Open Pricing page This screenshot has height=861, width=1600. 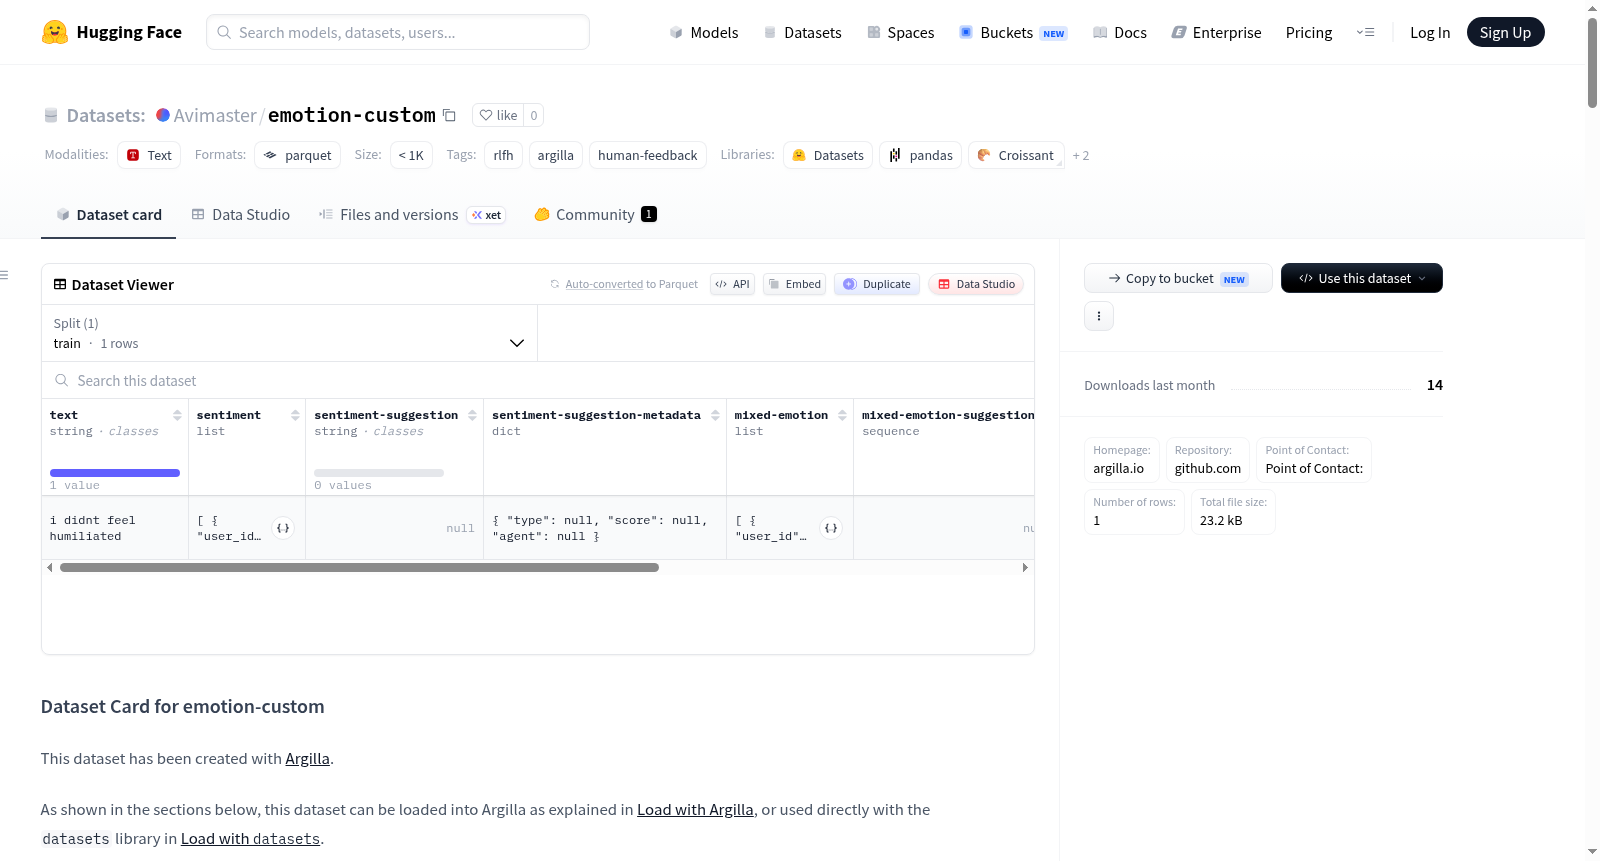coord(1309,33)
